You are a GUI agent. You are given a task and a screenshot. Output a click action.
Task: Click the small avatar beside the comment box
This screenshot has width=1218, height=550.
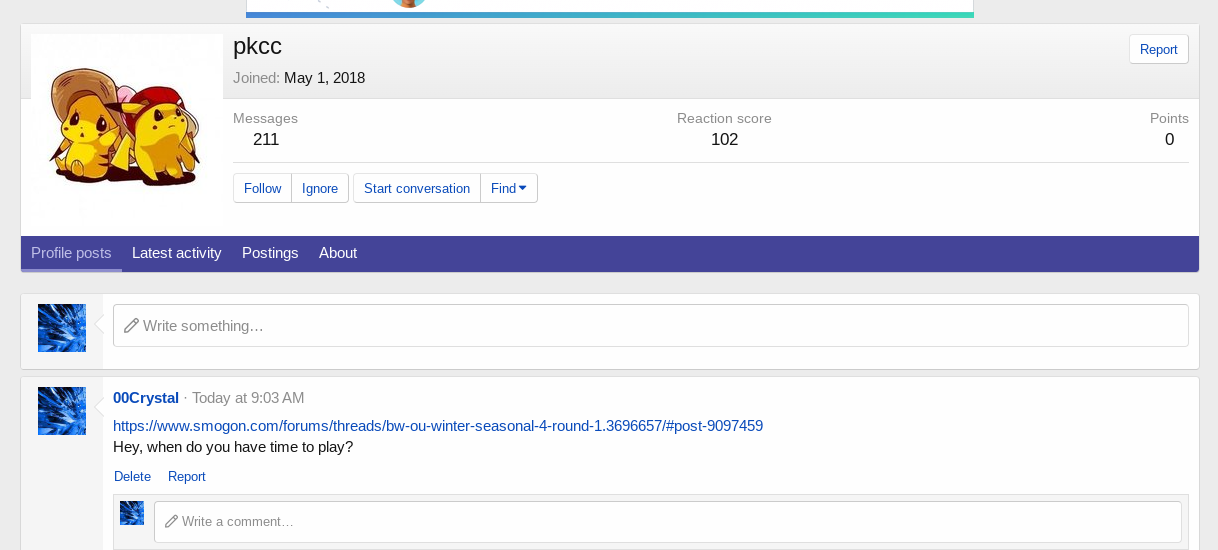point(132,513)
